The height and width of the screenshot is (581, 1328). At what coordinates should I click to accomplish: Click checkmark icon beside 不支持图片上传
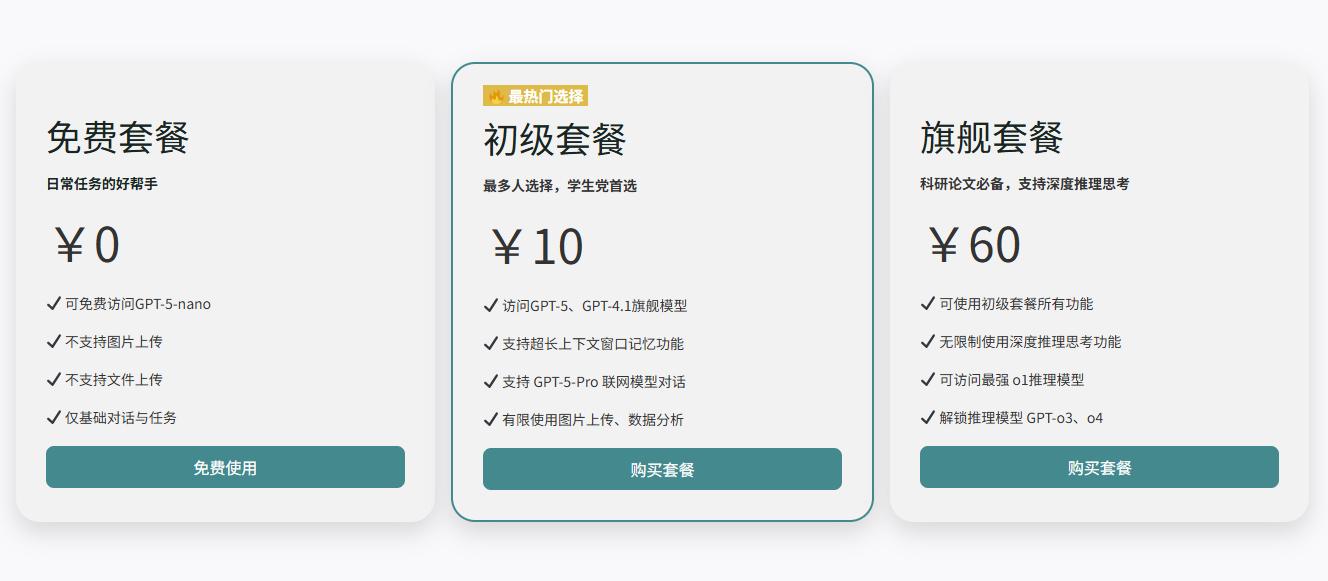54,341
